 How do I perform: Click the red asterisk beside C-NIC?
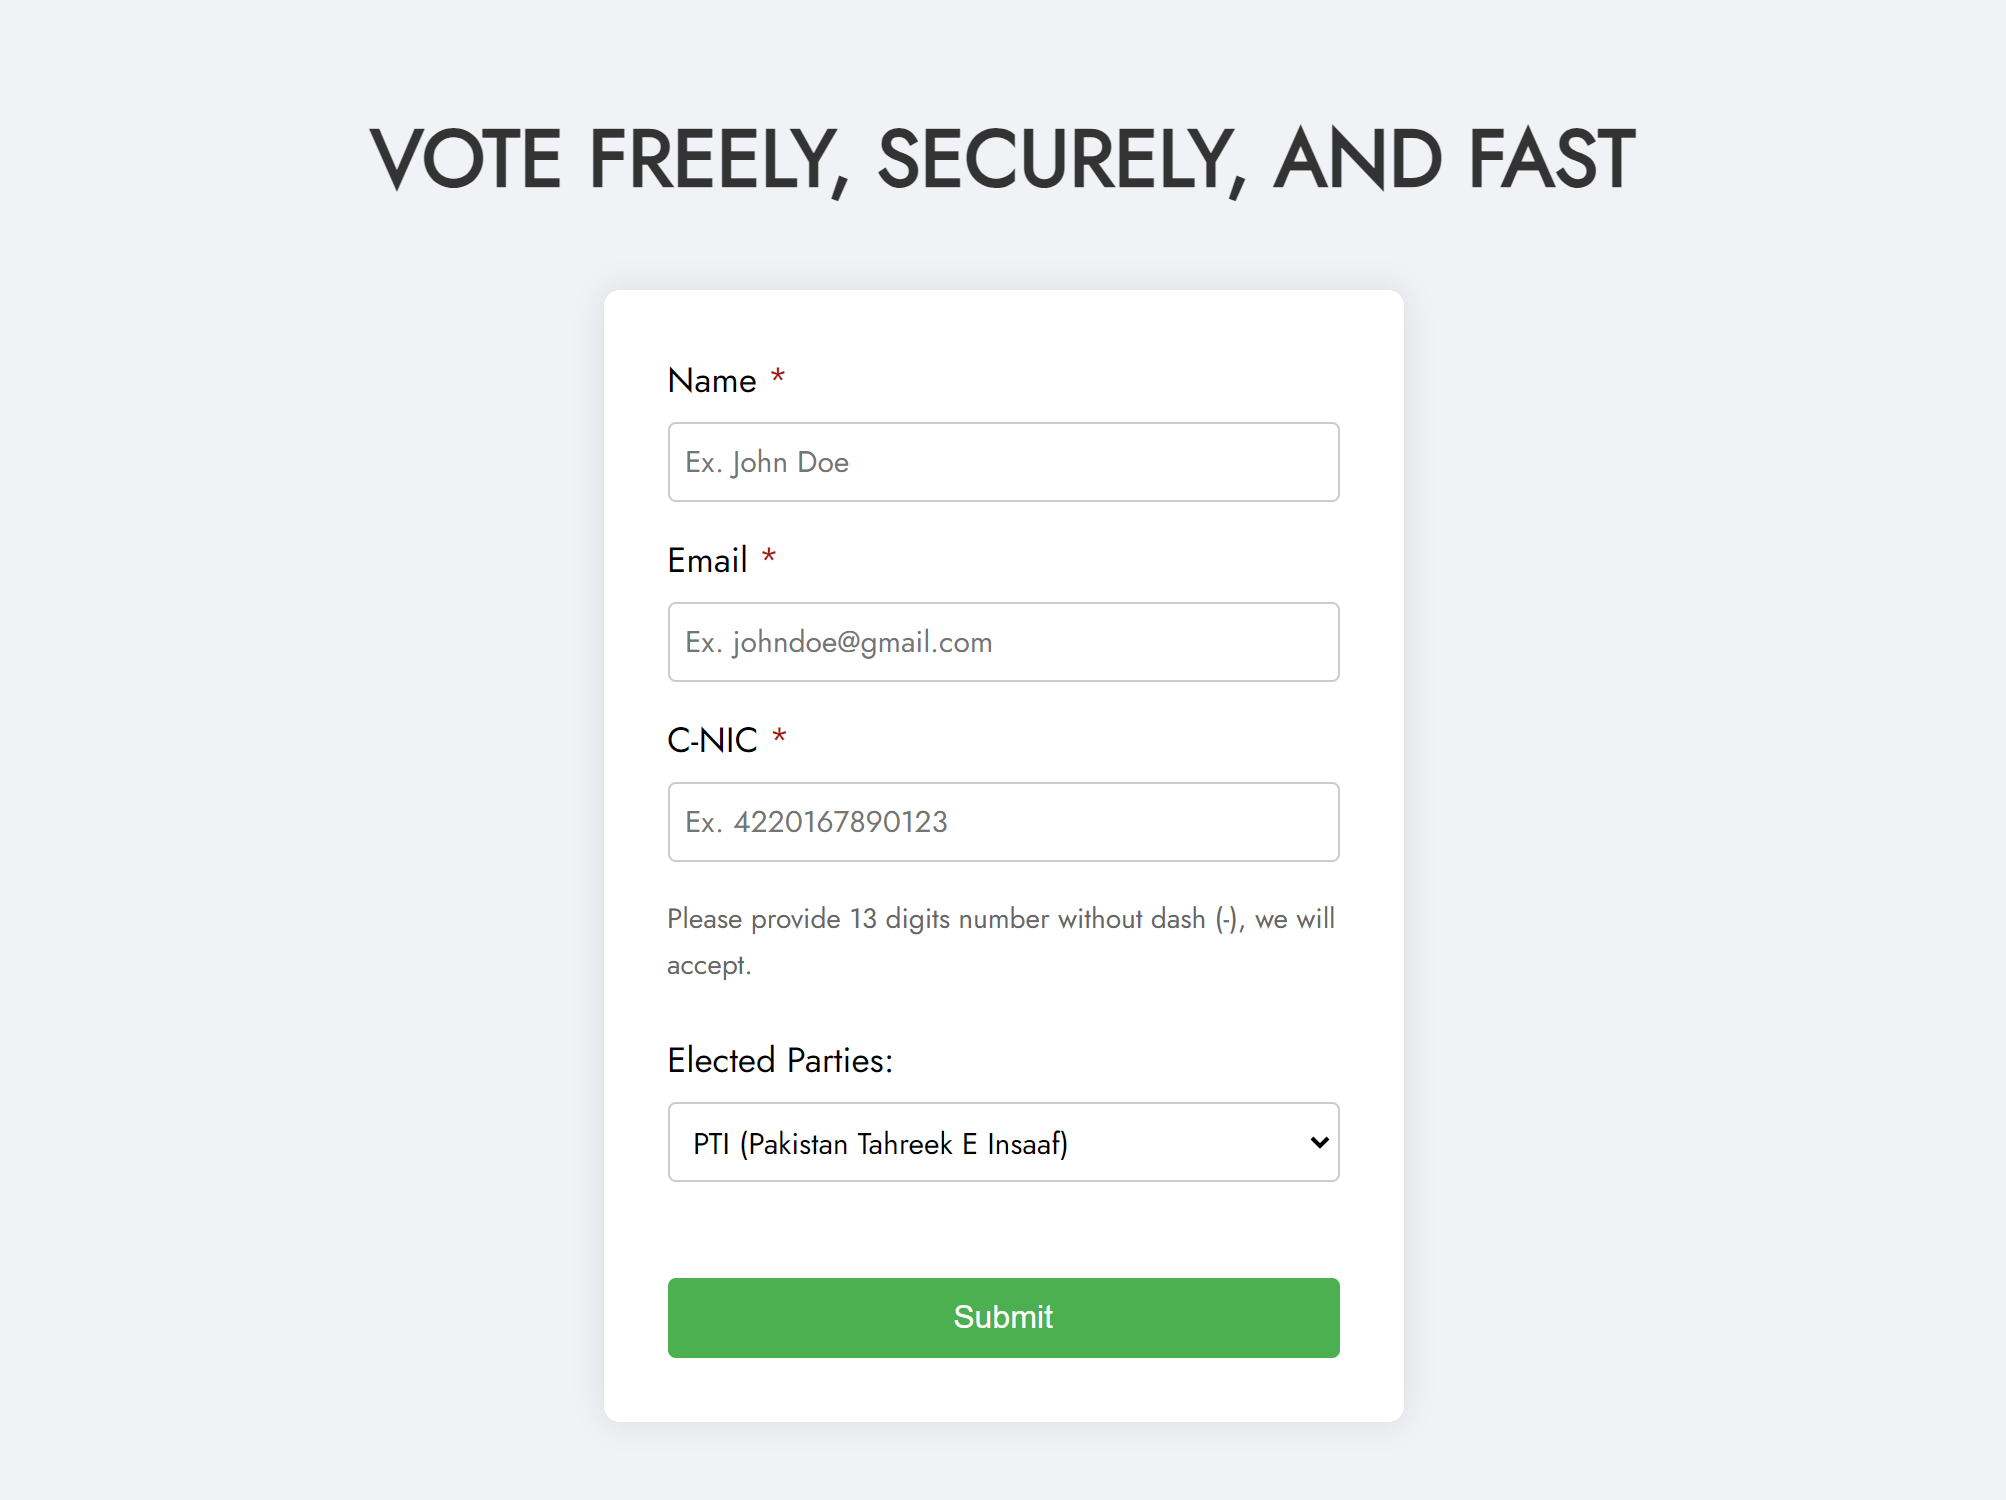[x=779, y=737]
